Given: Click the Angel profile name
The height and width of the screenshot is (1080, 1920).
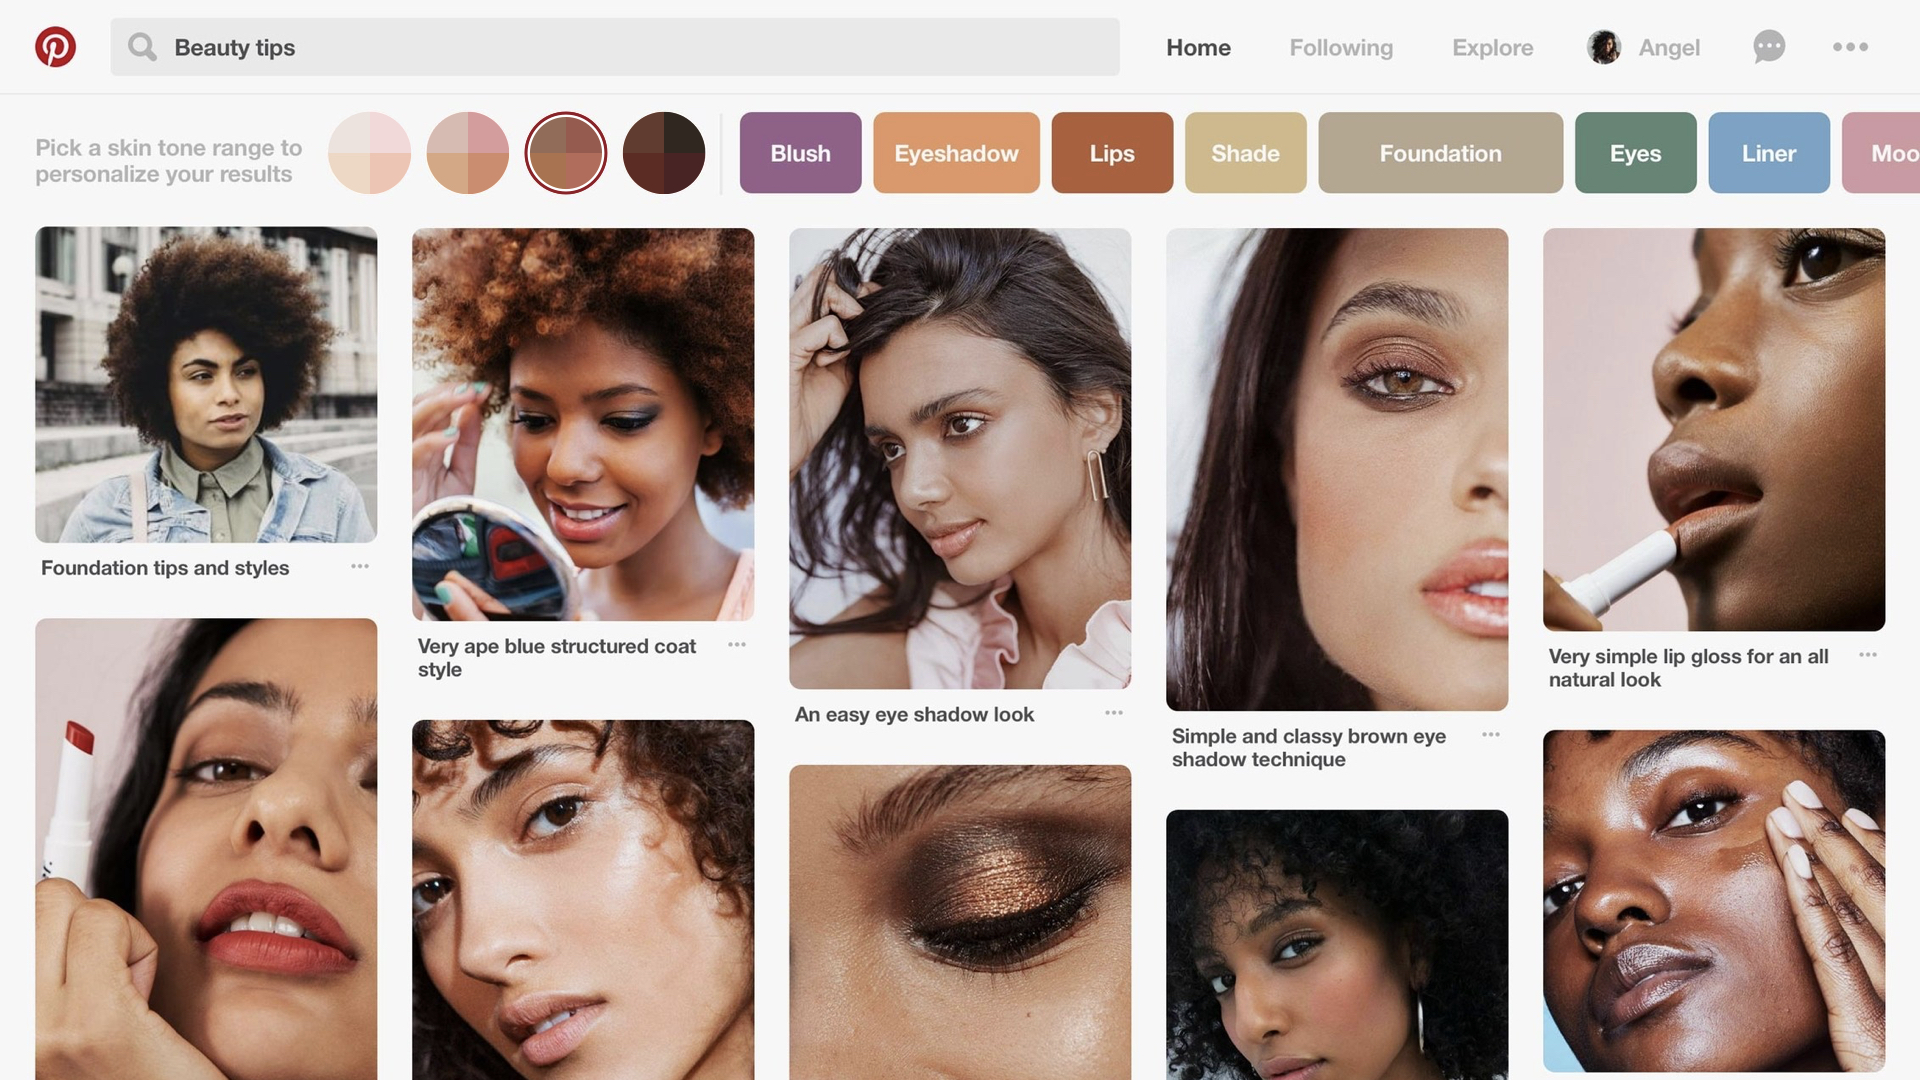Looking at the screenshot, I should click(1669, 47).
